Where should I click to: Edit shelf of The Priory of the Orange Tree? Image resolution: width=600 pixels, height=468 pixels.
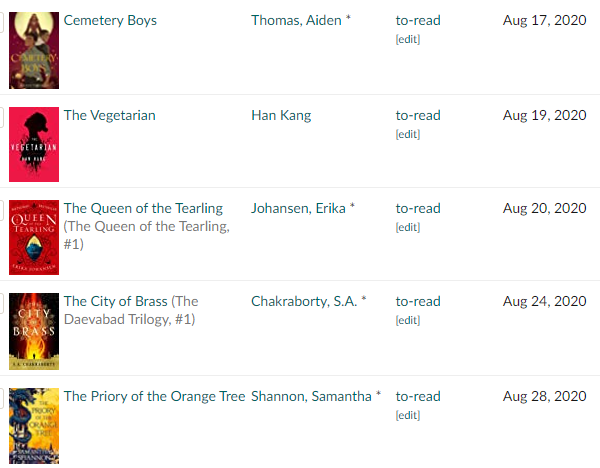(408, 415)
